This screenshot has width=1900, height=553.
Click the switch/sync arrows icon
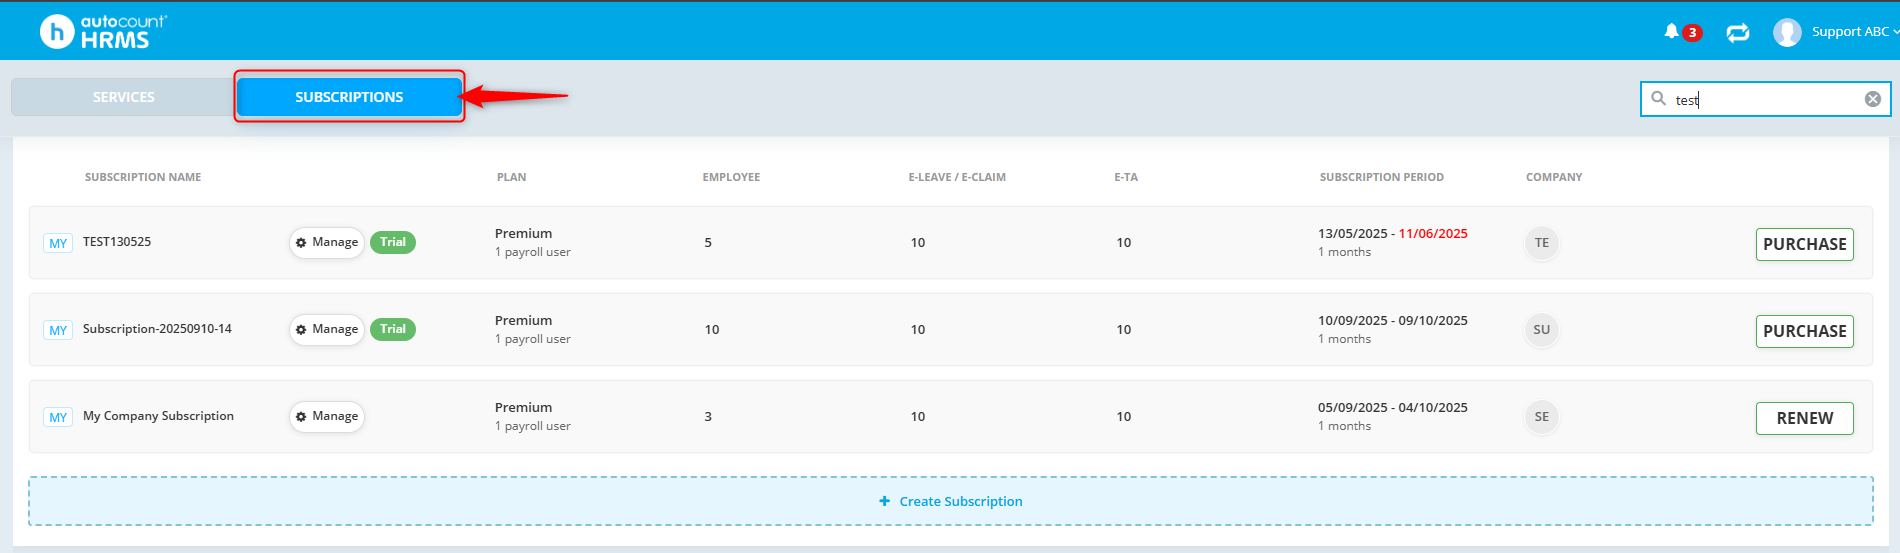[1738, 33]
